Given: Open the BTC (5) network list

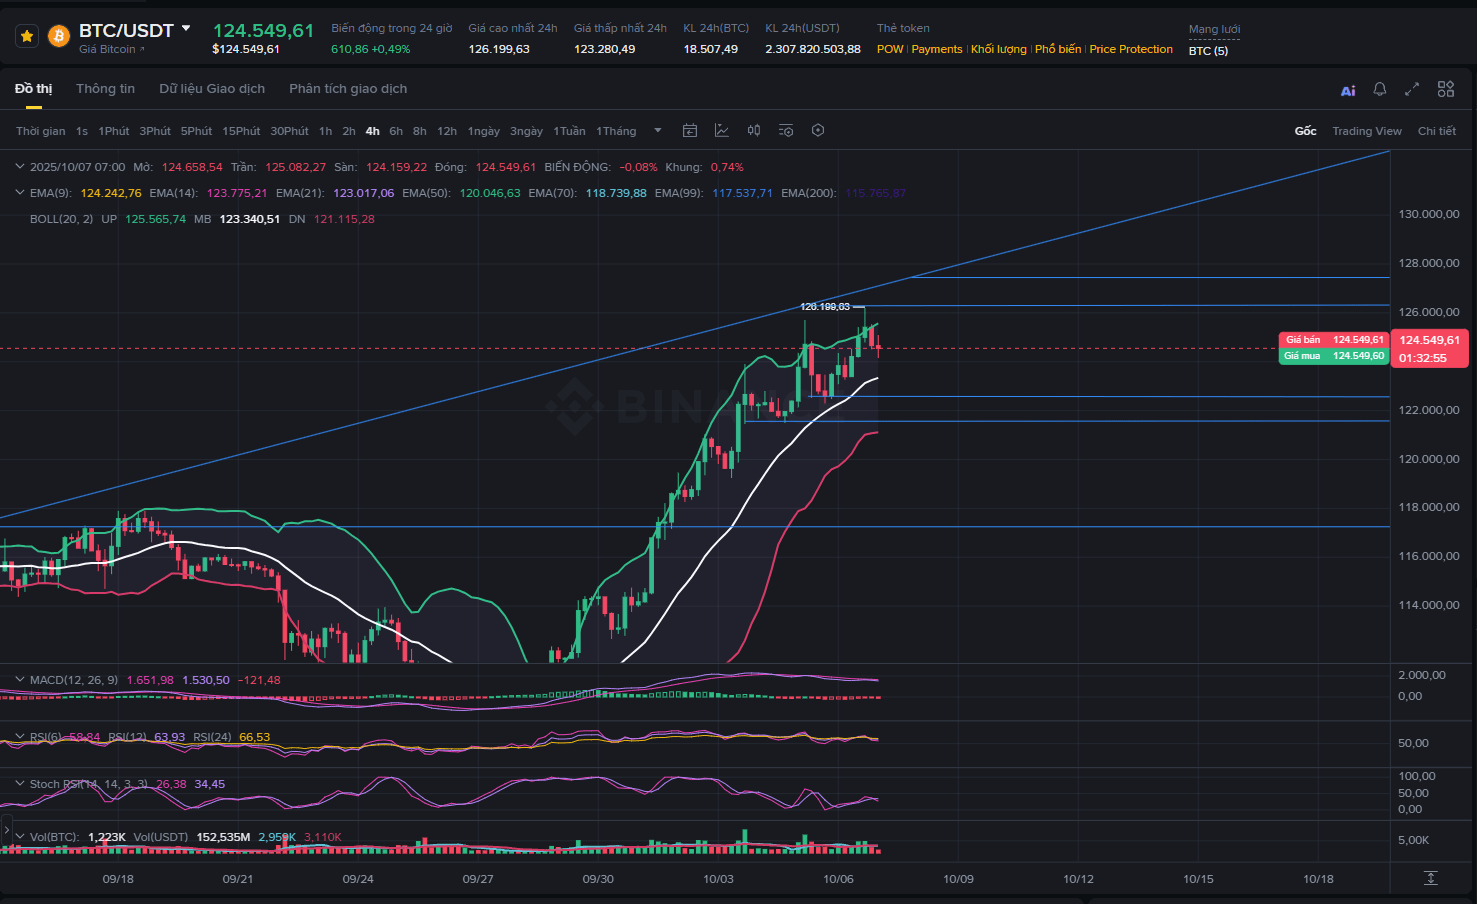Looking at the screenshot, I should 1208,51.
